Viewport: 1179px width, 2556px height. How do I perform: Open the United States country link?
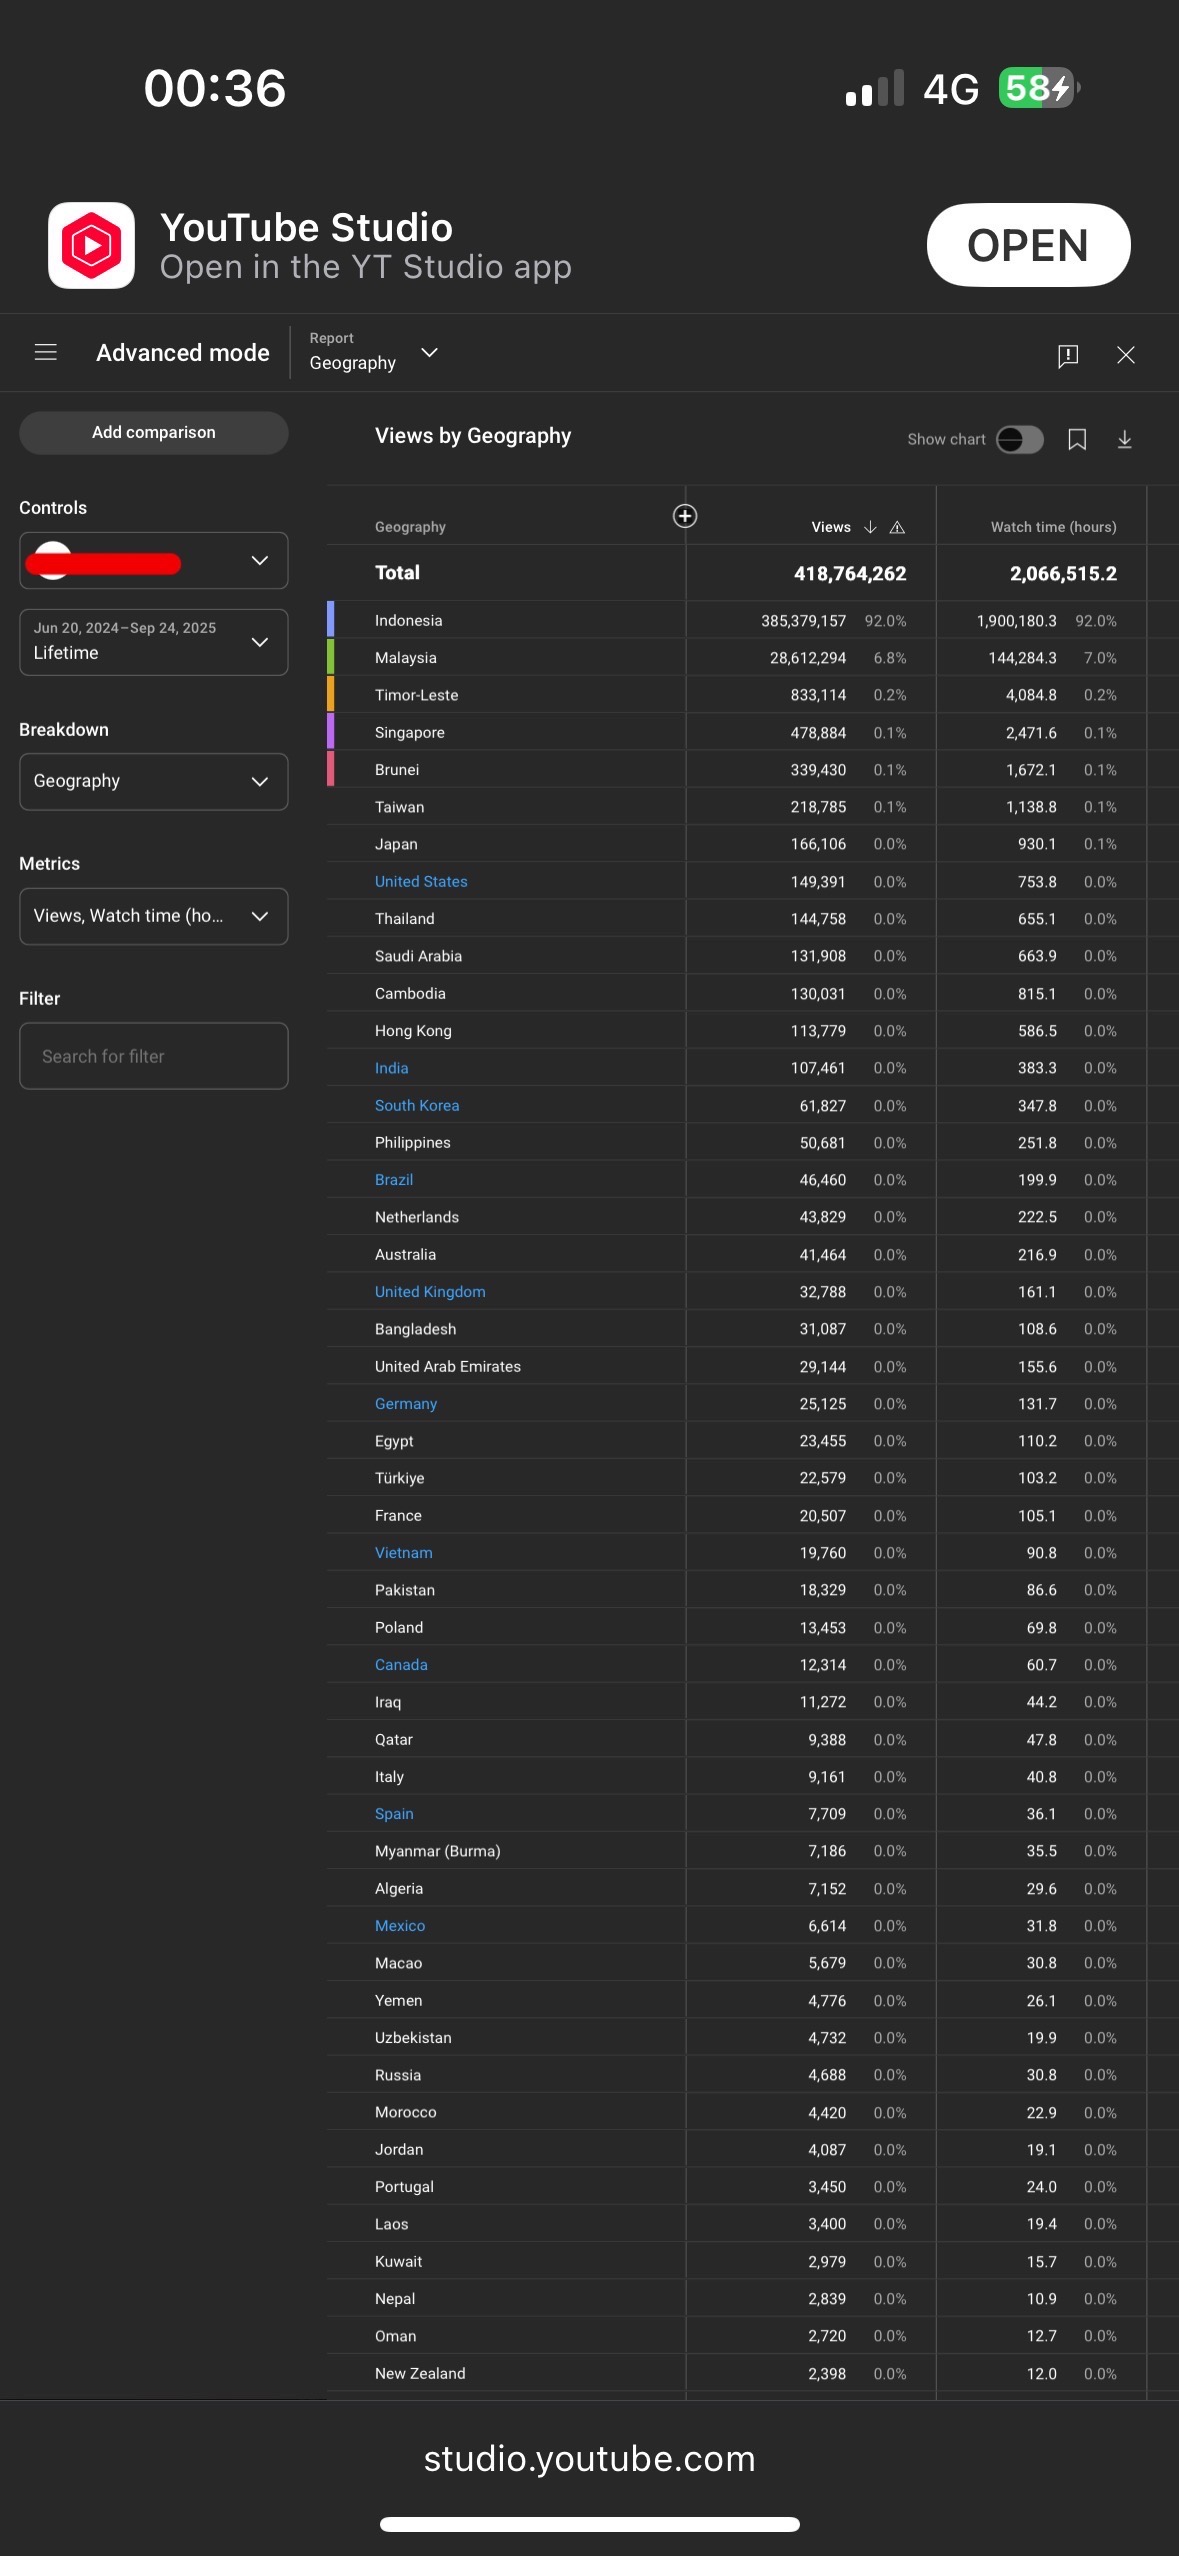[x=421, y=881]
